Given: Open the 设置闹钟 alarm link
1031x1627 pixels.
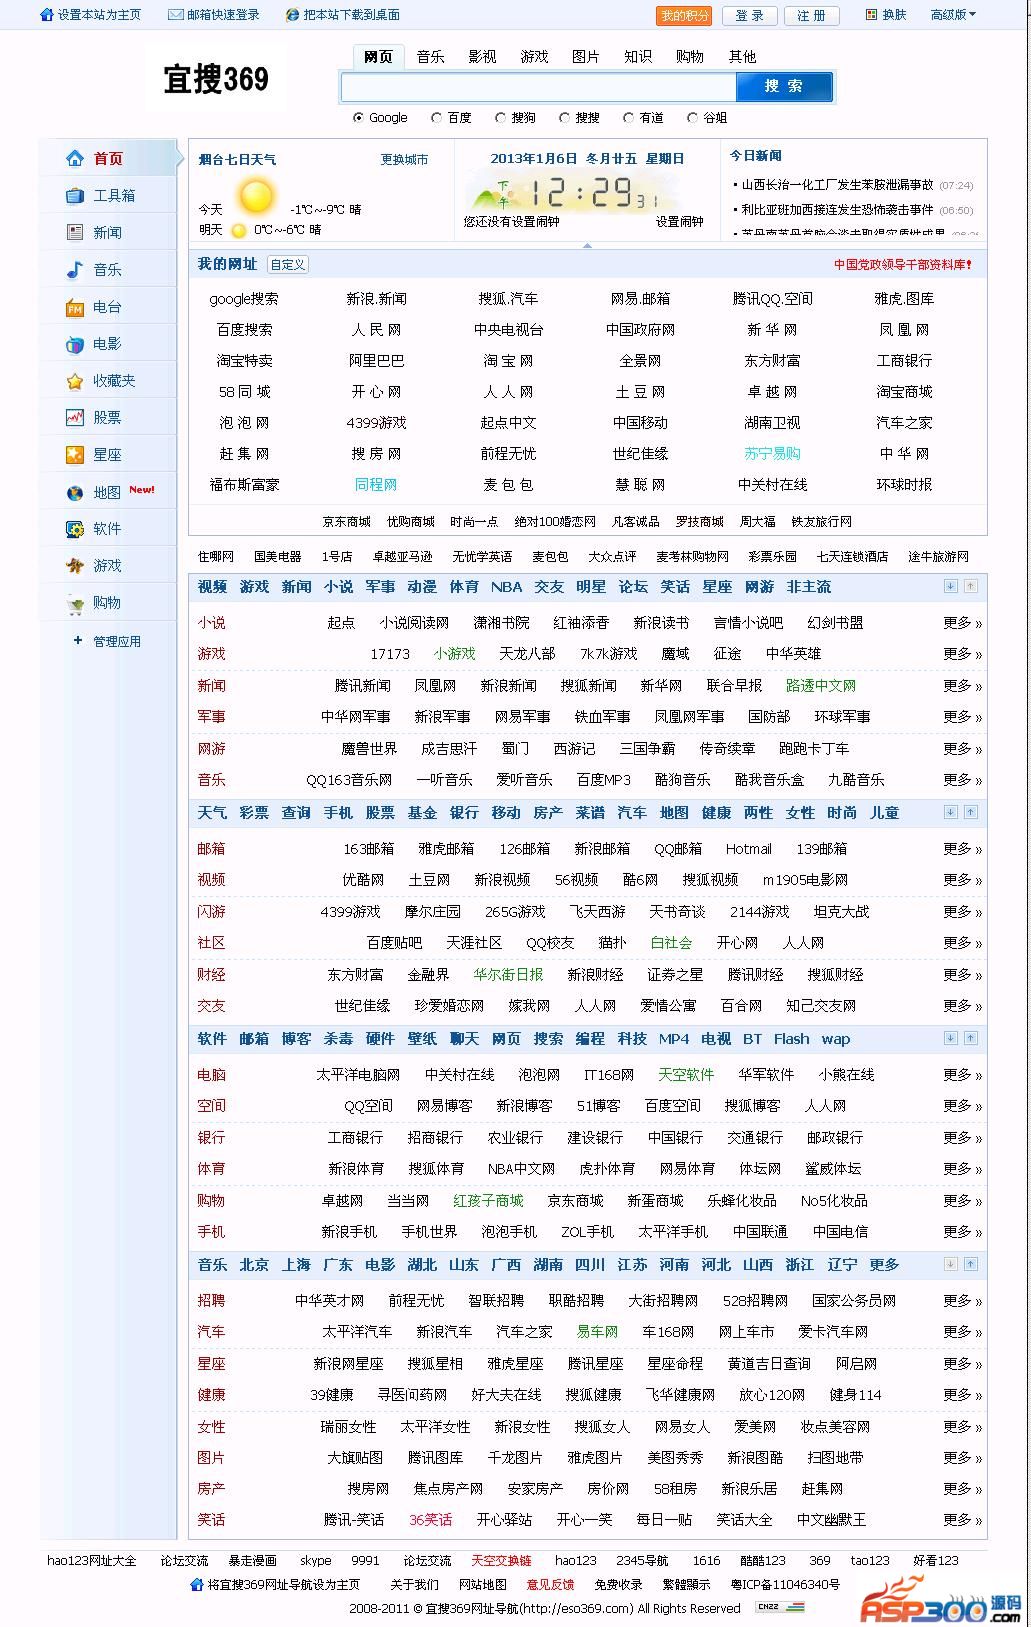Looking at the screenshot, I should [680, 222].
